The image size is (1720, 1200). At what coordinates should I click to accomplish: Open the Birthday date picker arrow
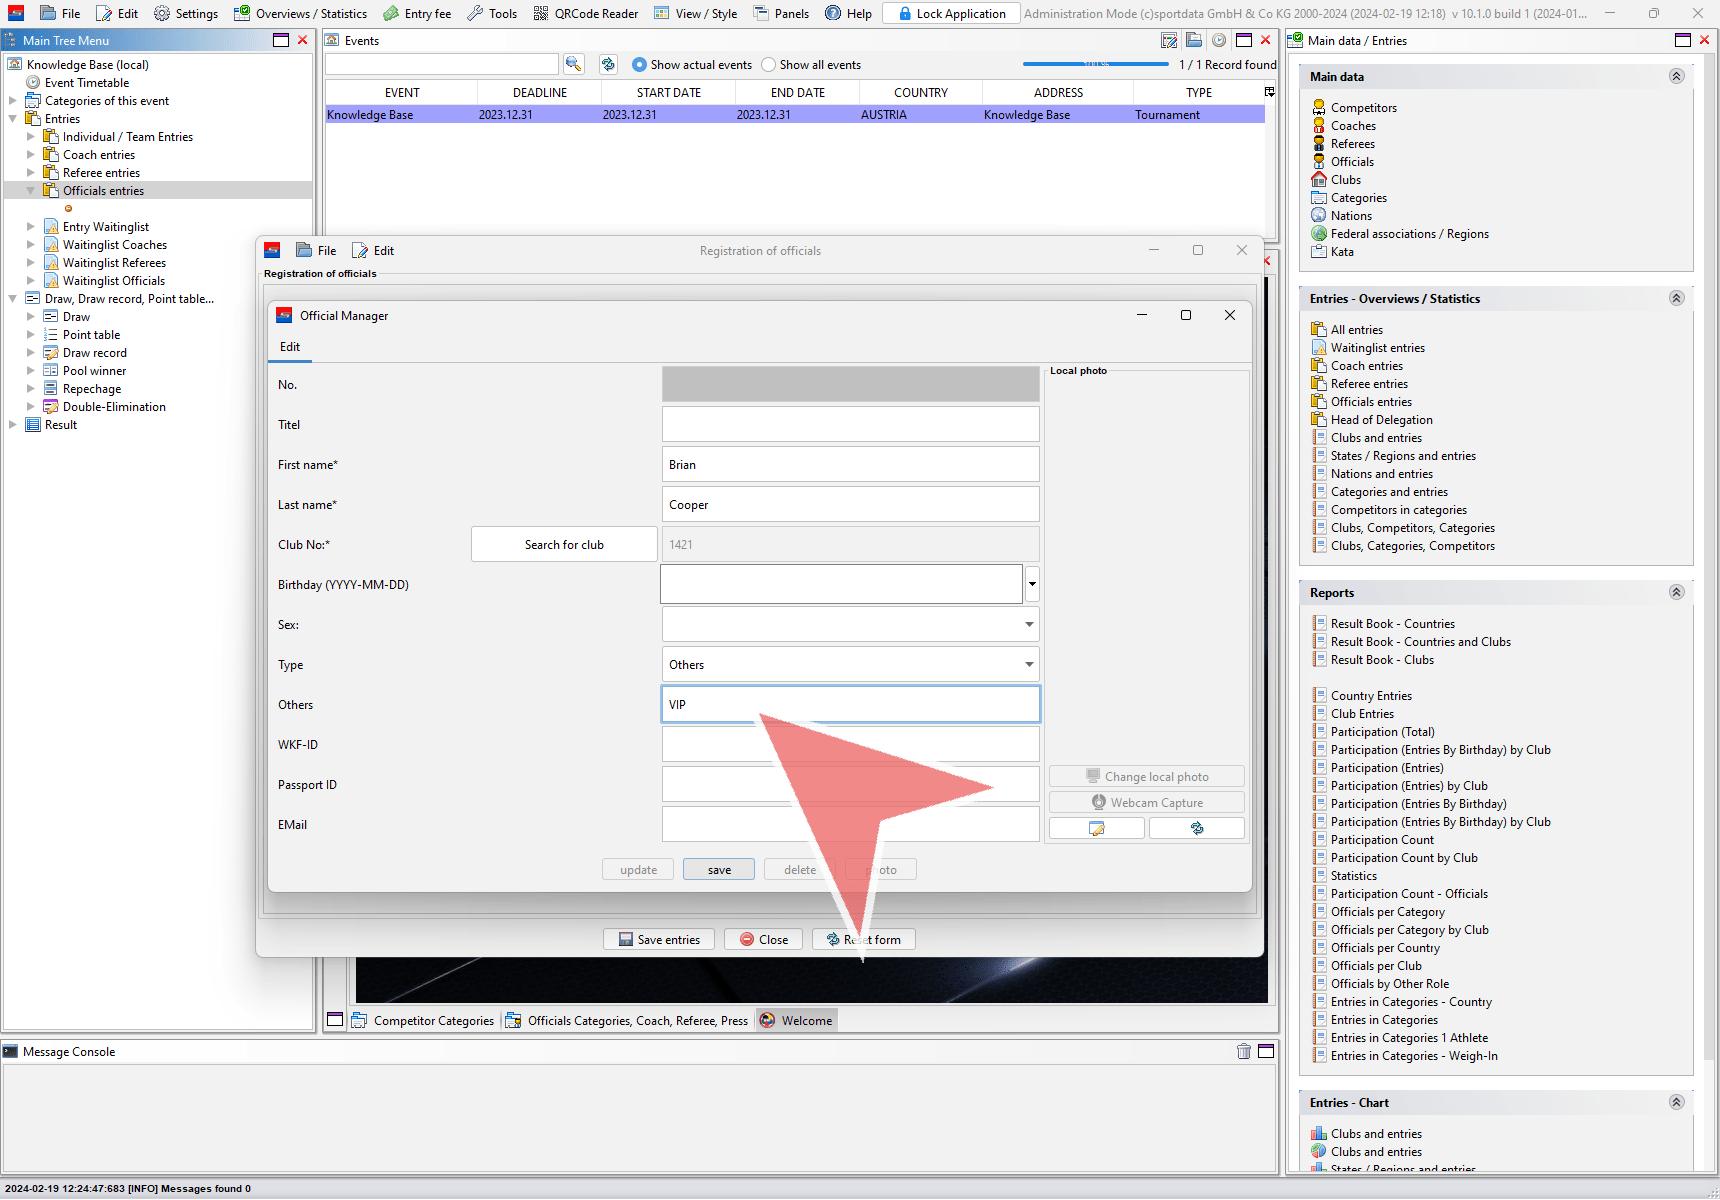(x=1032, y=584)
